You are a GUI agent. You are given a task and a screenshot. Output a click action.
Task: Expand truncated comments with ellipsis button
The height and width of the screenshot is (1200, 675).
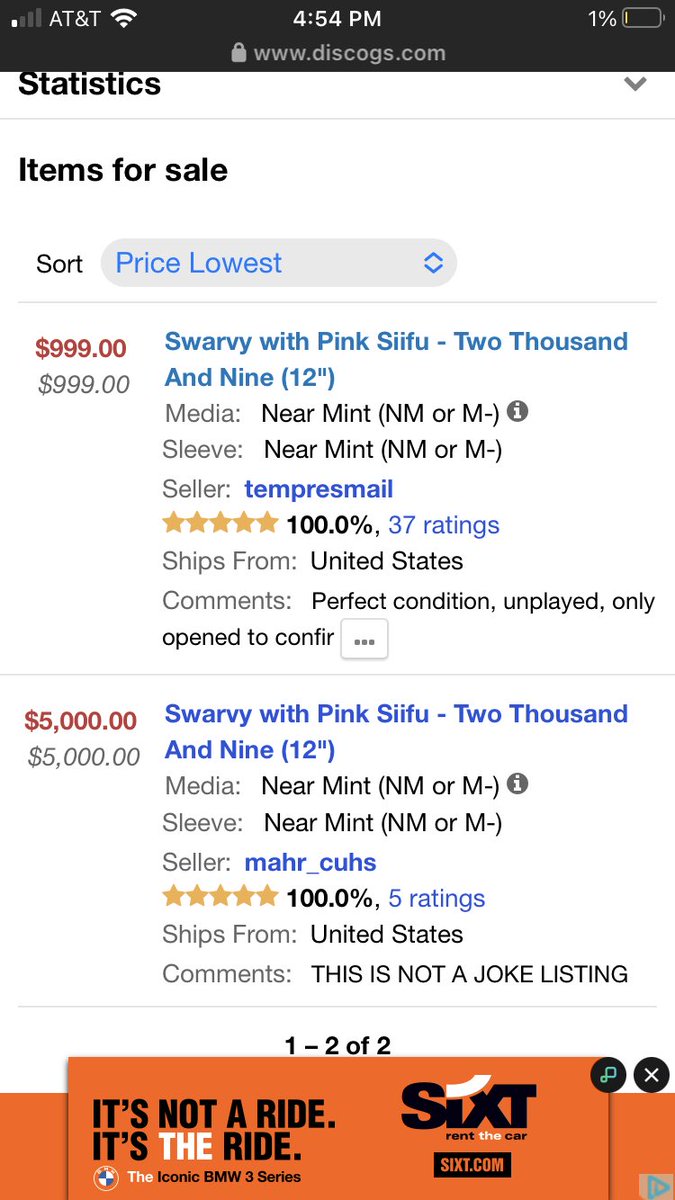pyautogui.click(x=364, y=640)
